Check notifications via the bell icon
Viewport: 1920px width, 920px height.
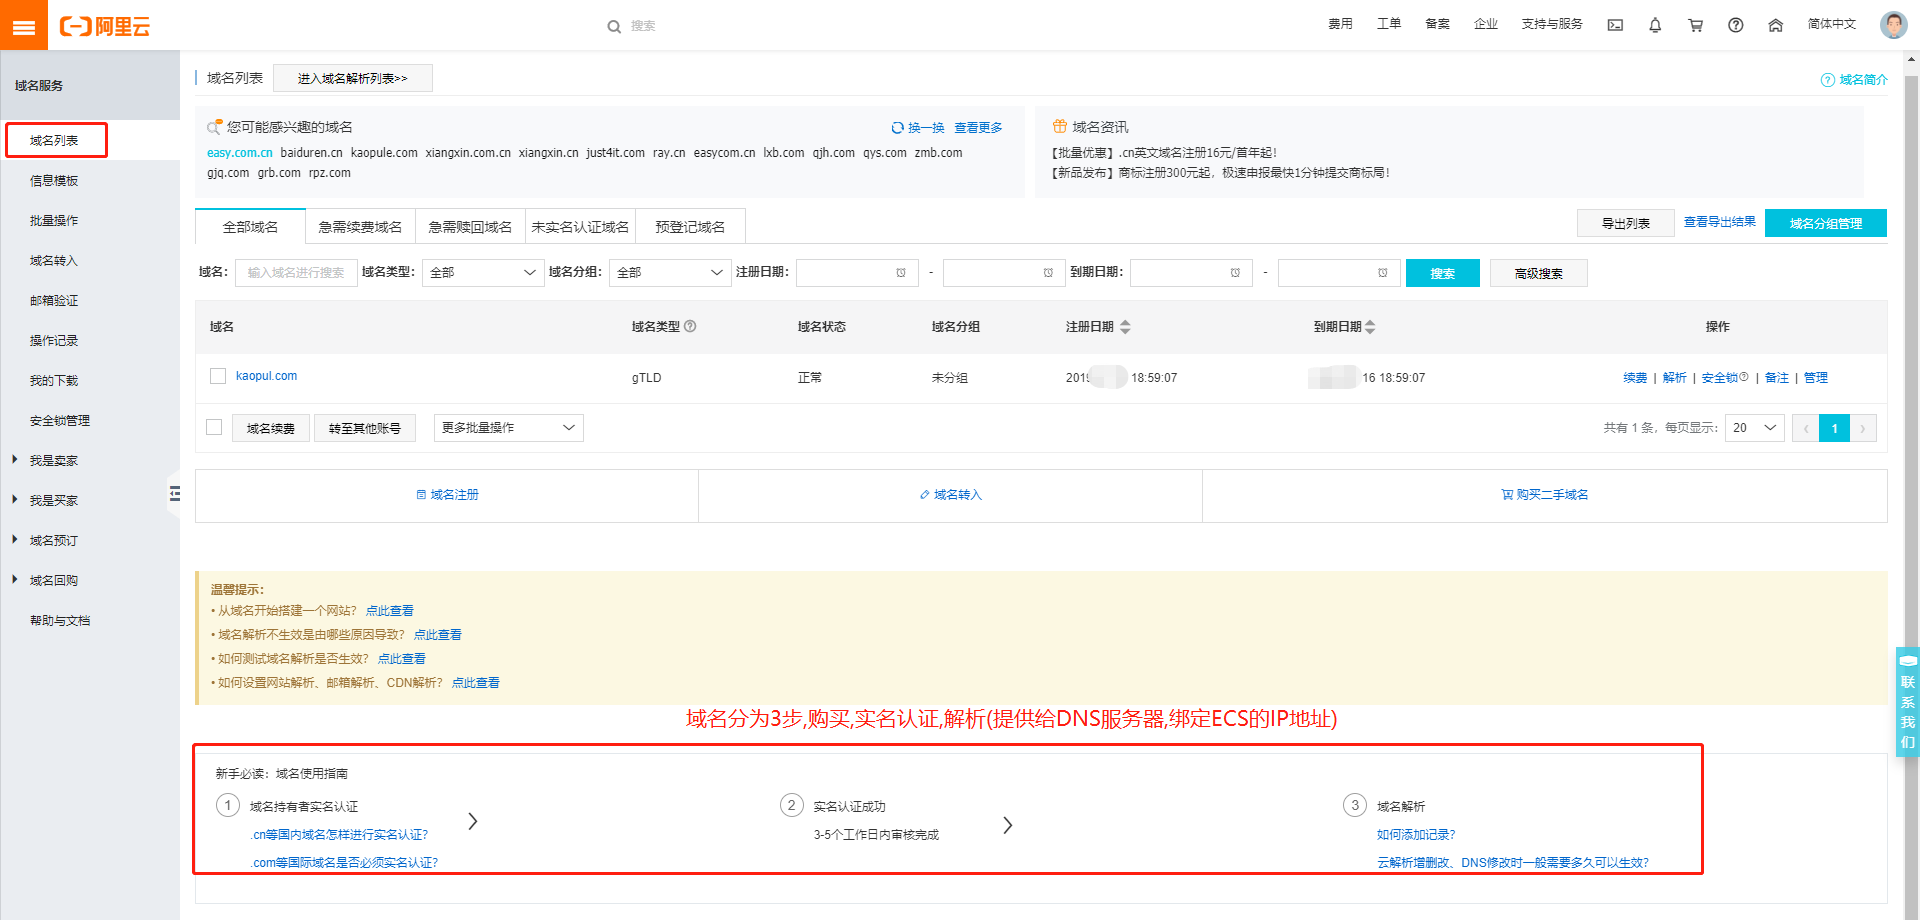(x=1655, y=25)
